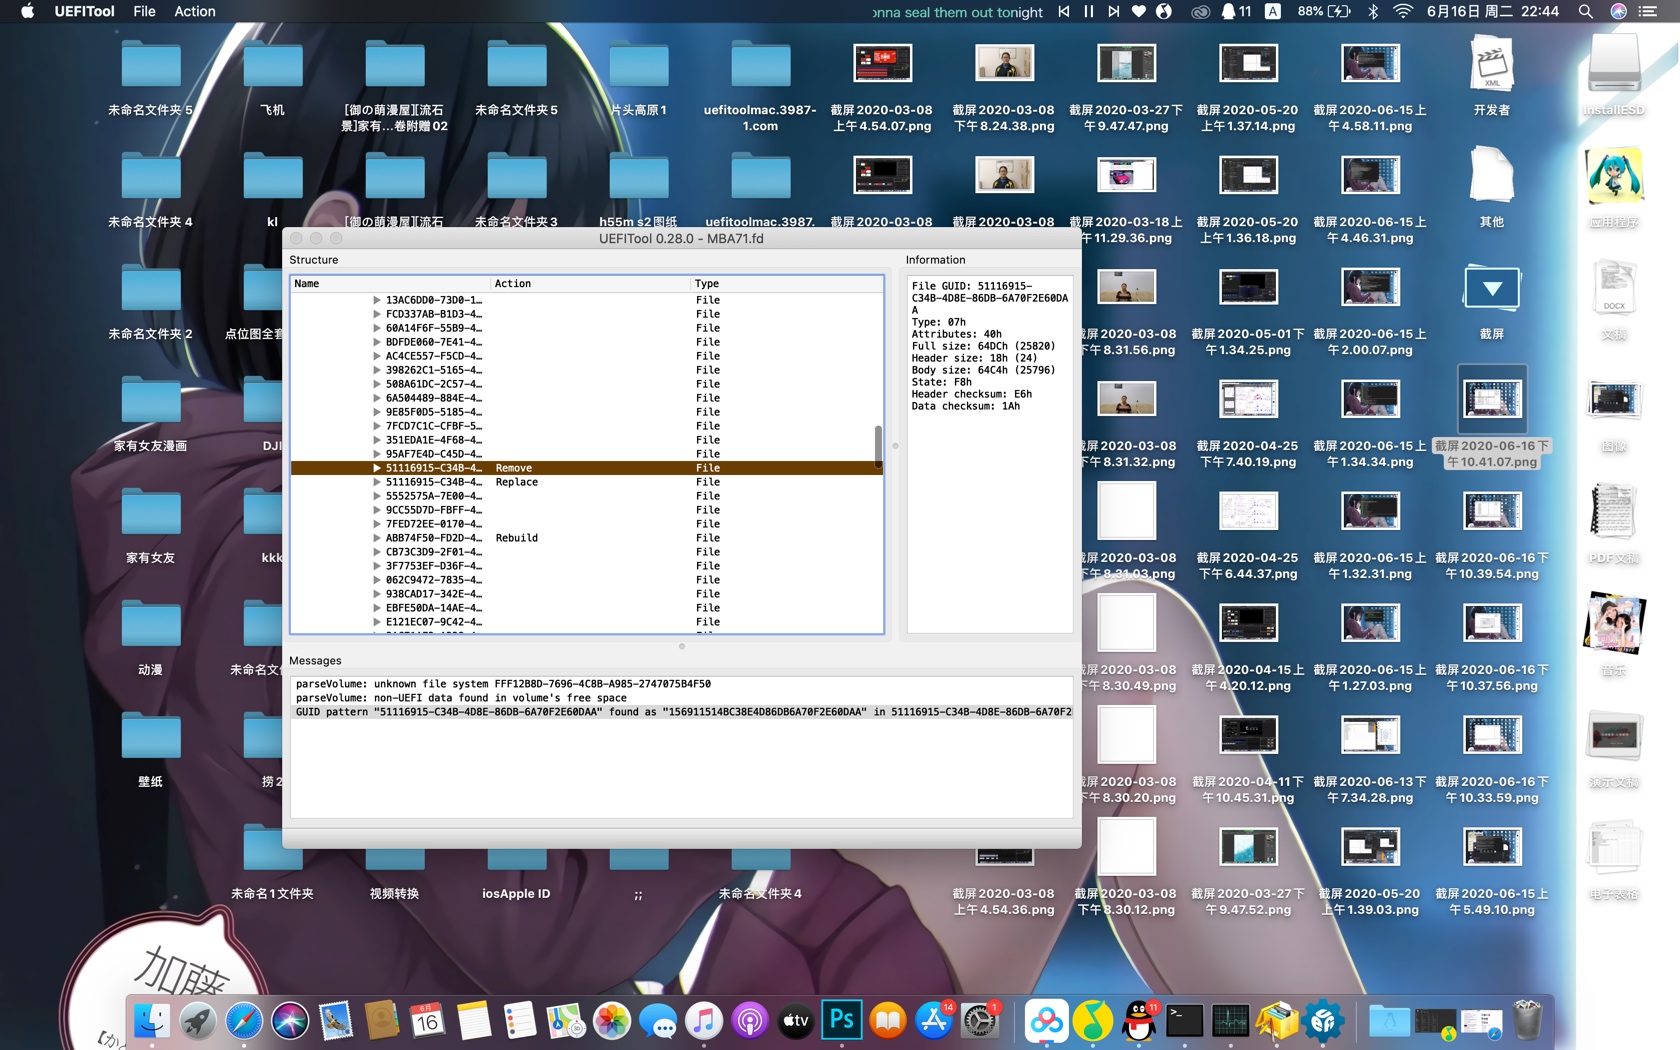The width and height of the screenshot is (1680, 1050).
Task: Open UEFITool icon in the dock
Action: click(1323, 1021)
